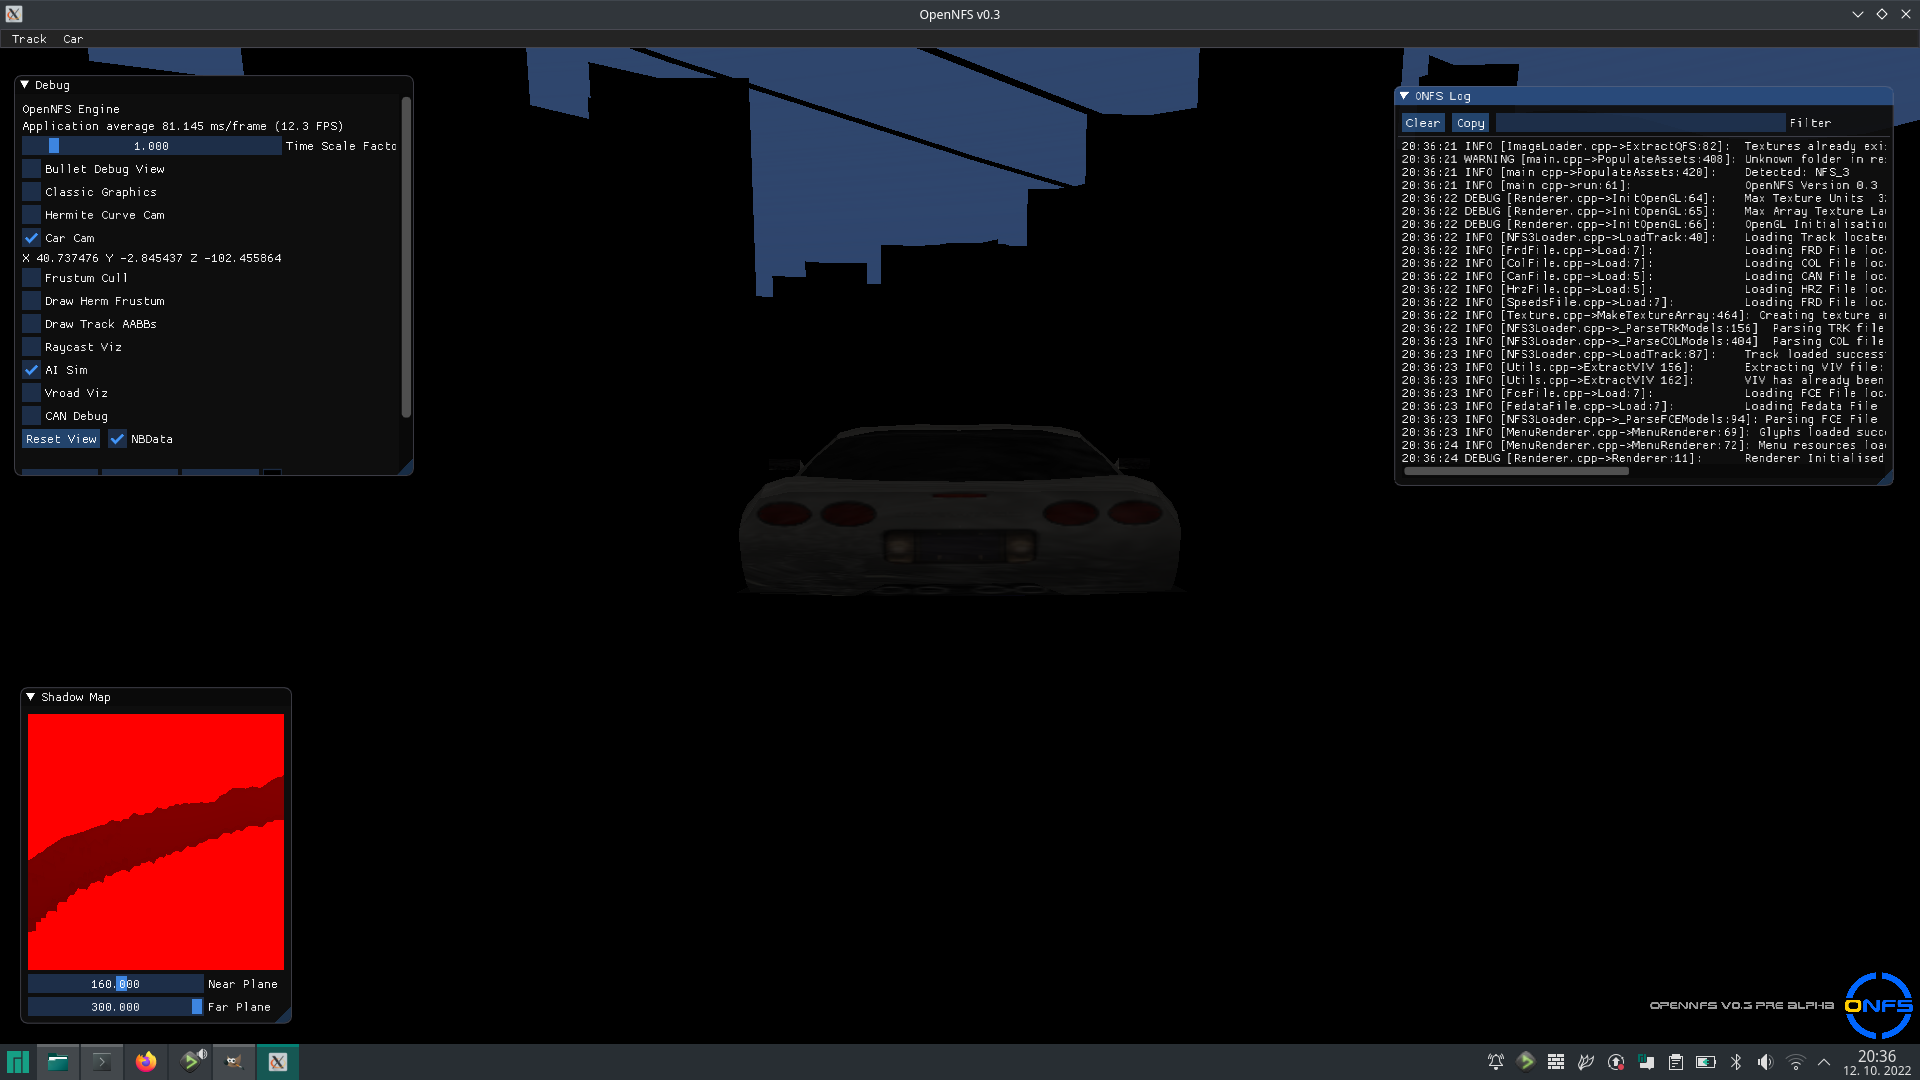The width and height of the screenshot is (1920, 1080).
Task: Collapse the Debug panel
Action: coord(25,85)
